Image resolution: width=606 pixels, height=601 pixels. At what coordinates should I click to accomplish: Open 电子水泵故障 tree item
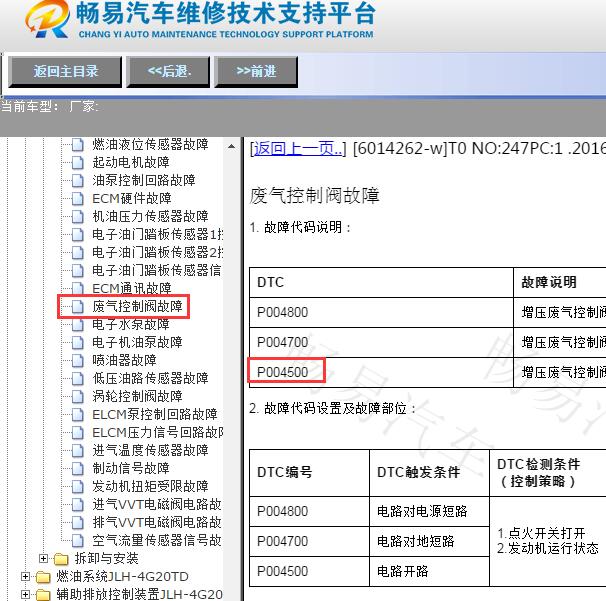tap(131, 325)
